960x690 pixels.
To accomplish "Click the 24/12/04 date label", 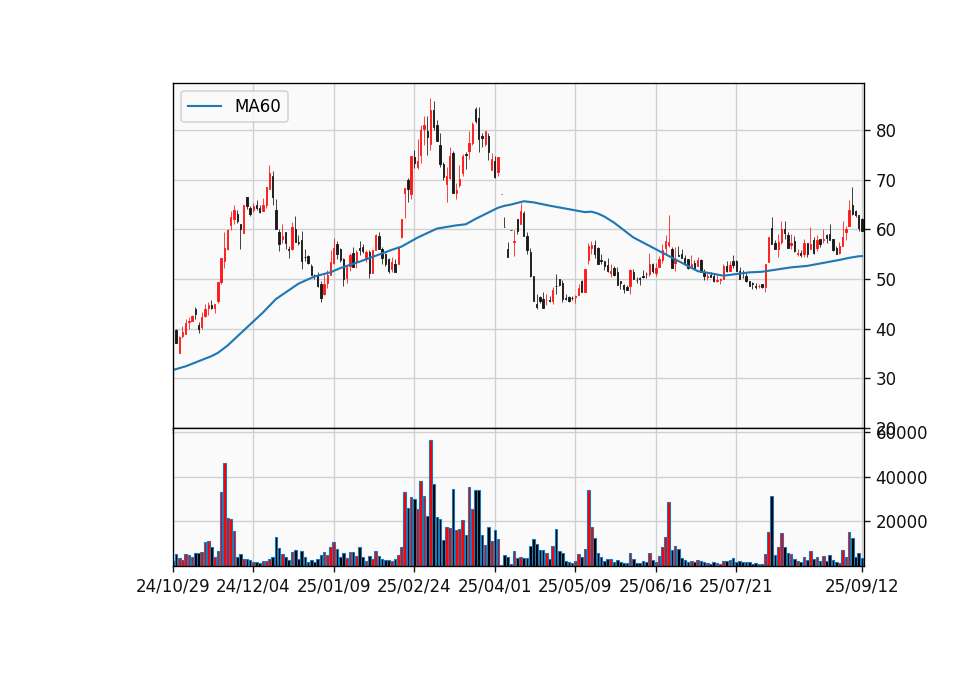I will pos(253,586).
